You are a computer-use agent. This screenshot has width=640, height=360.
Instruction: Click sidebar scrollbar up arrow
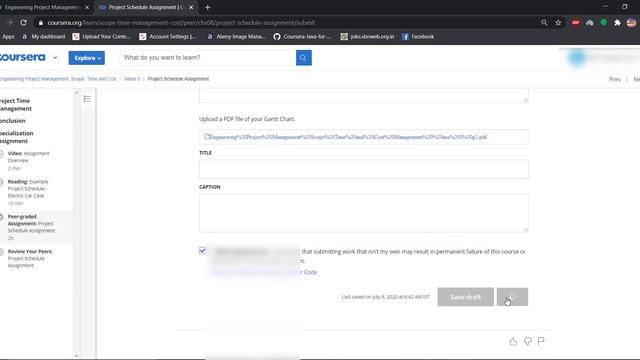click(76, 93)
